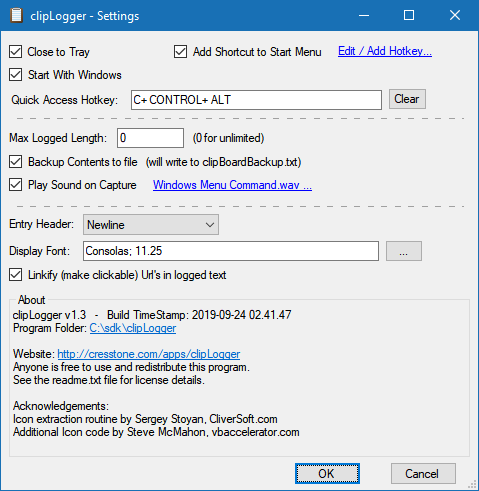Focus the Quick Access Hotkey field

click(256, 100)
